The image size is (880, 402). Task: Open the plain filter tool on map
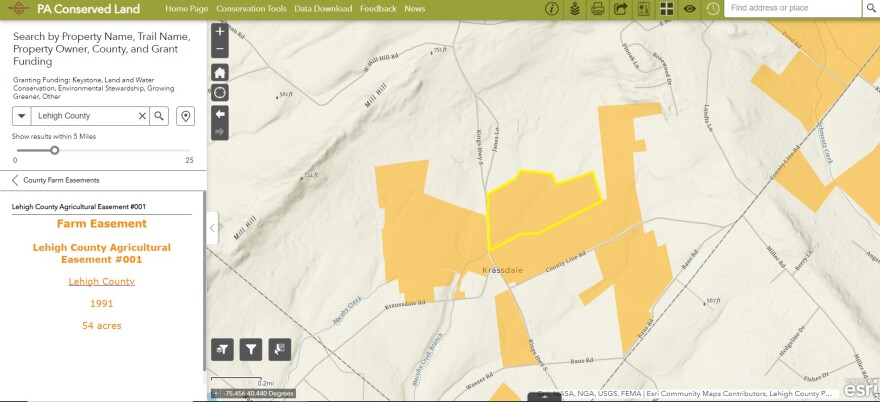tap(251, 349)
